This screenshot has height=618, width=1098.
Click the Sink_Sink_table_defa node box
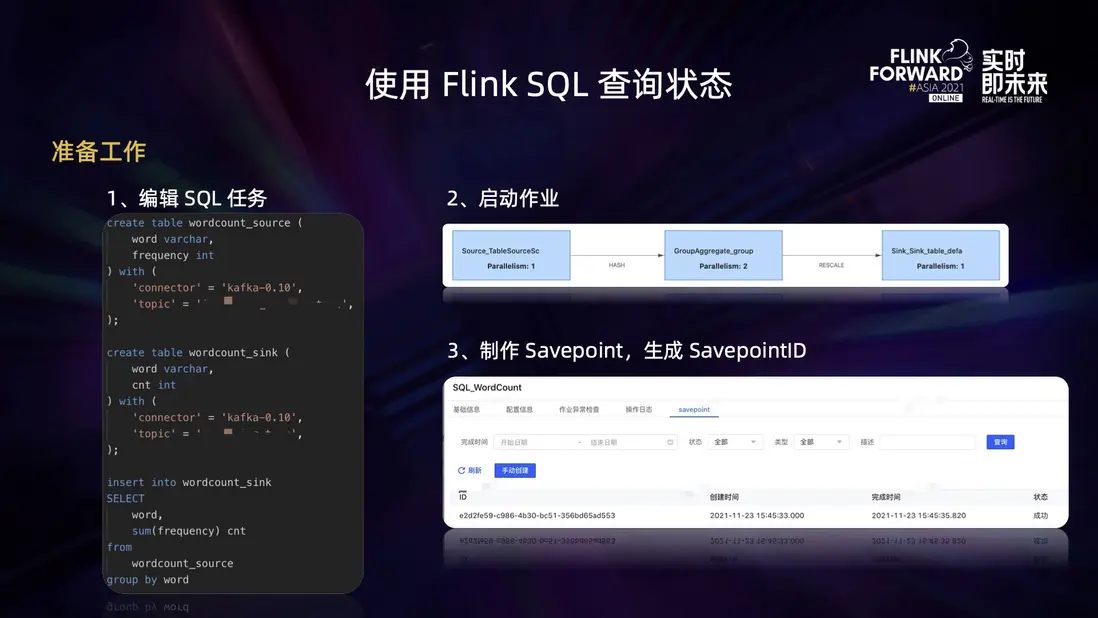click(940, 255)
